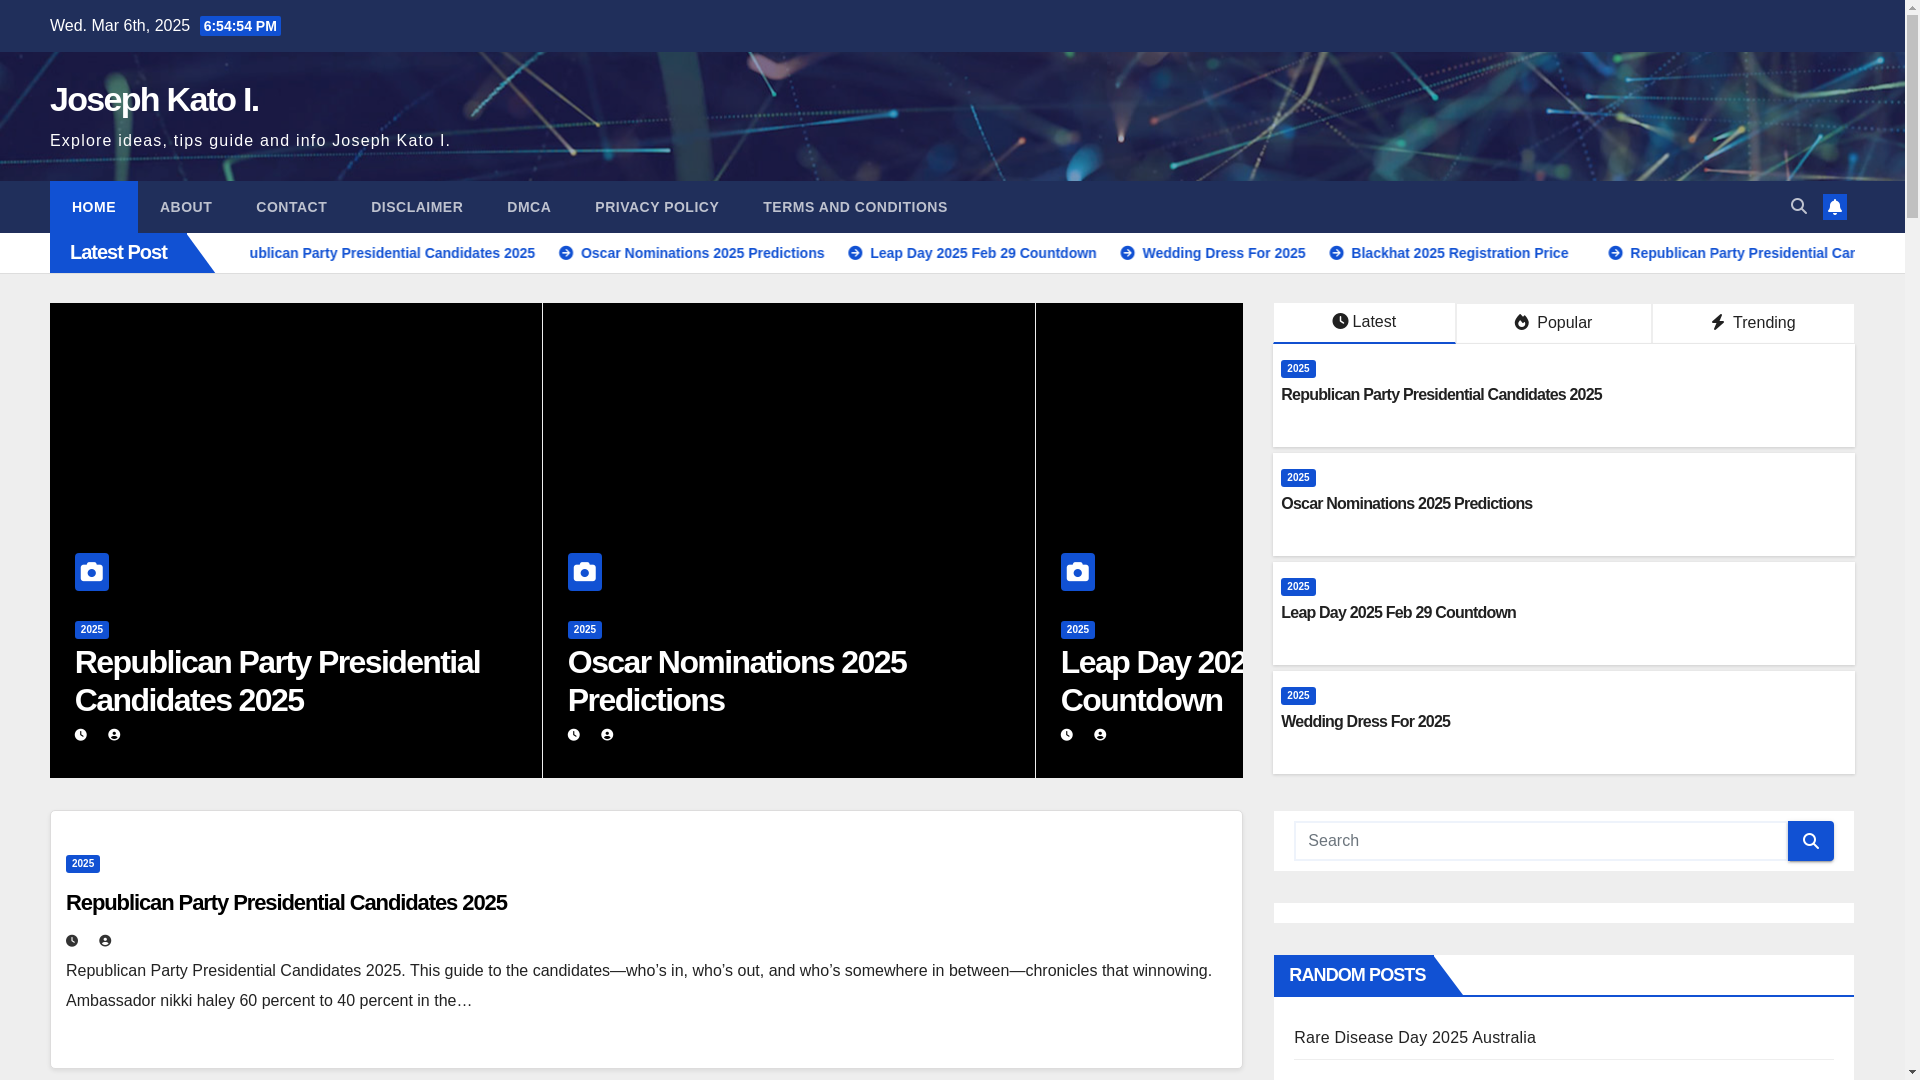1920x1080 pixels.
Task: Click the notification bell icon
Action: (x=1834, y=207)
